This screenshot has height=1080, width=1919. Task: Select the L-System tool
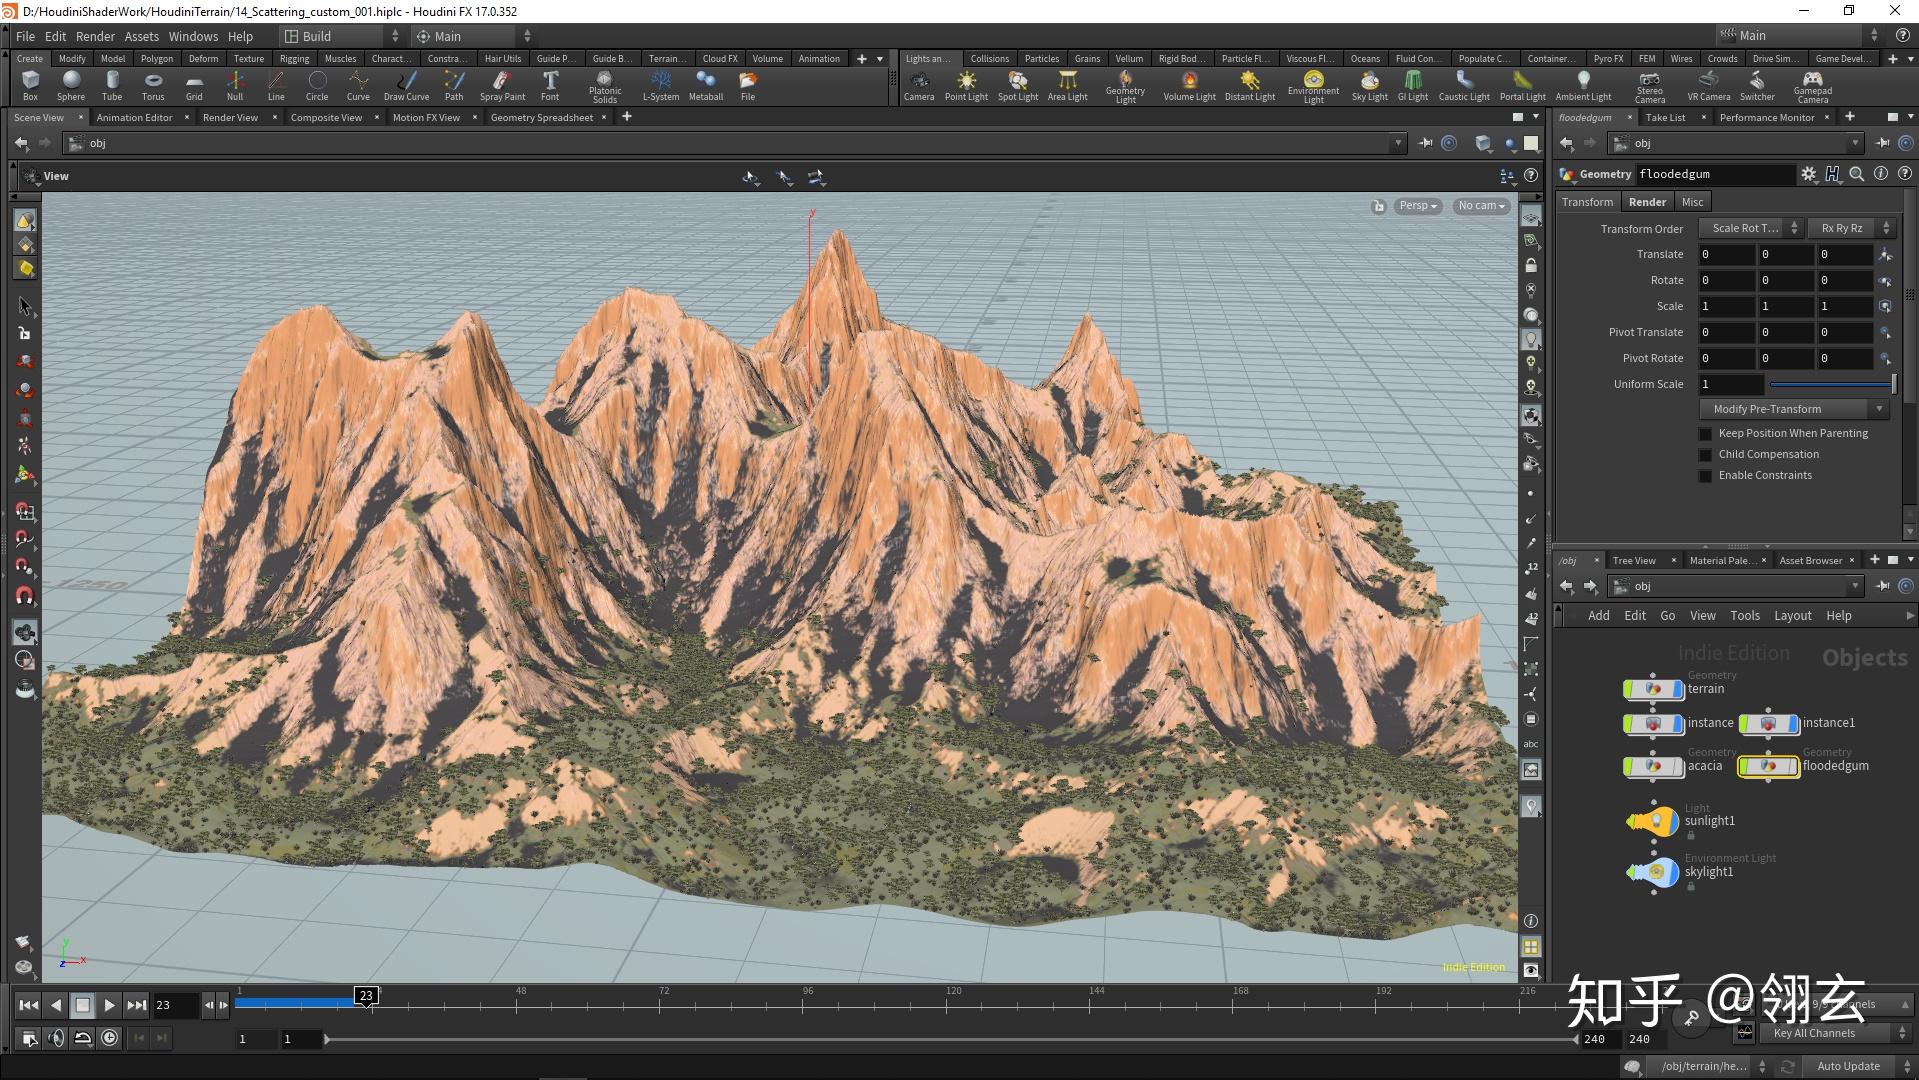(660, 86)
